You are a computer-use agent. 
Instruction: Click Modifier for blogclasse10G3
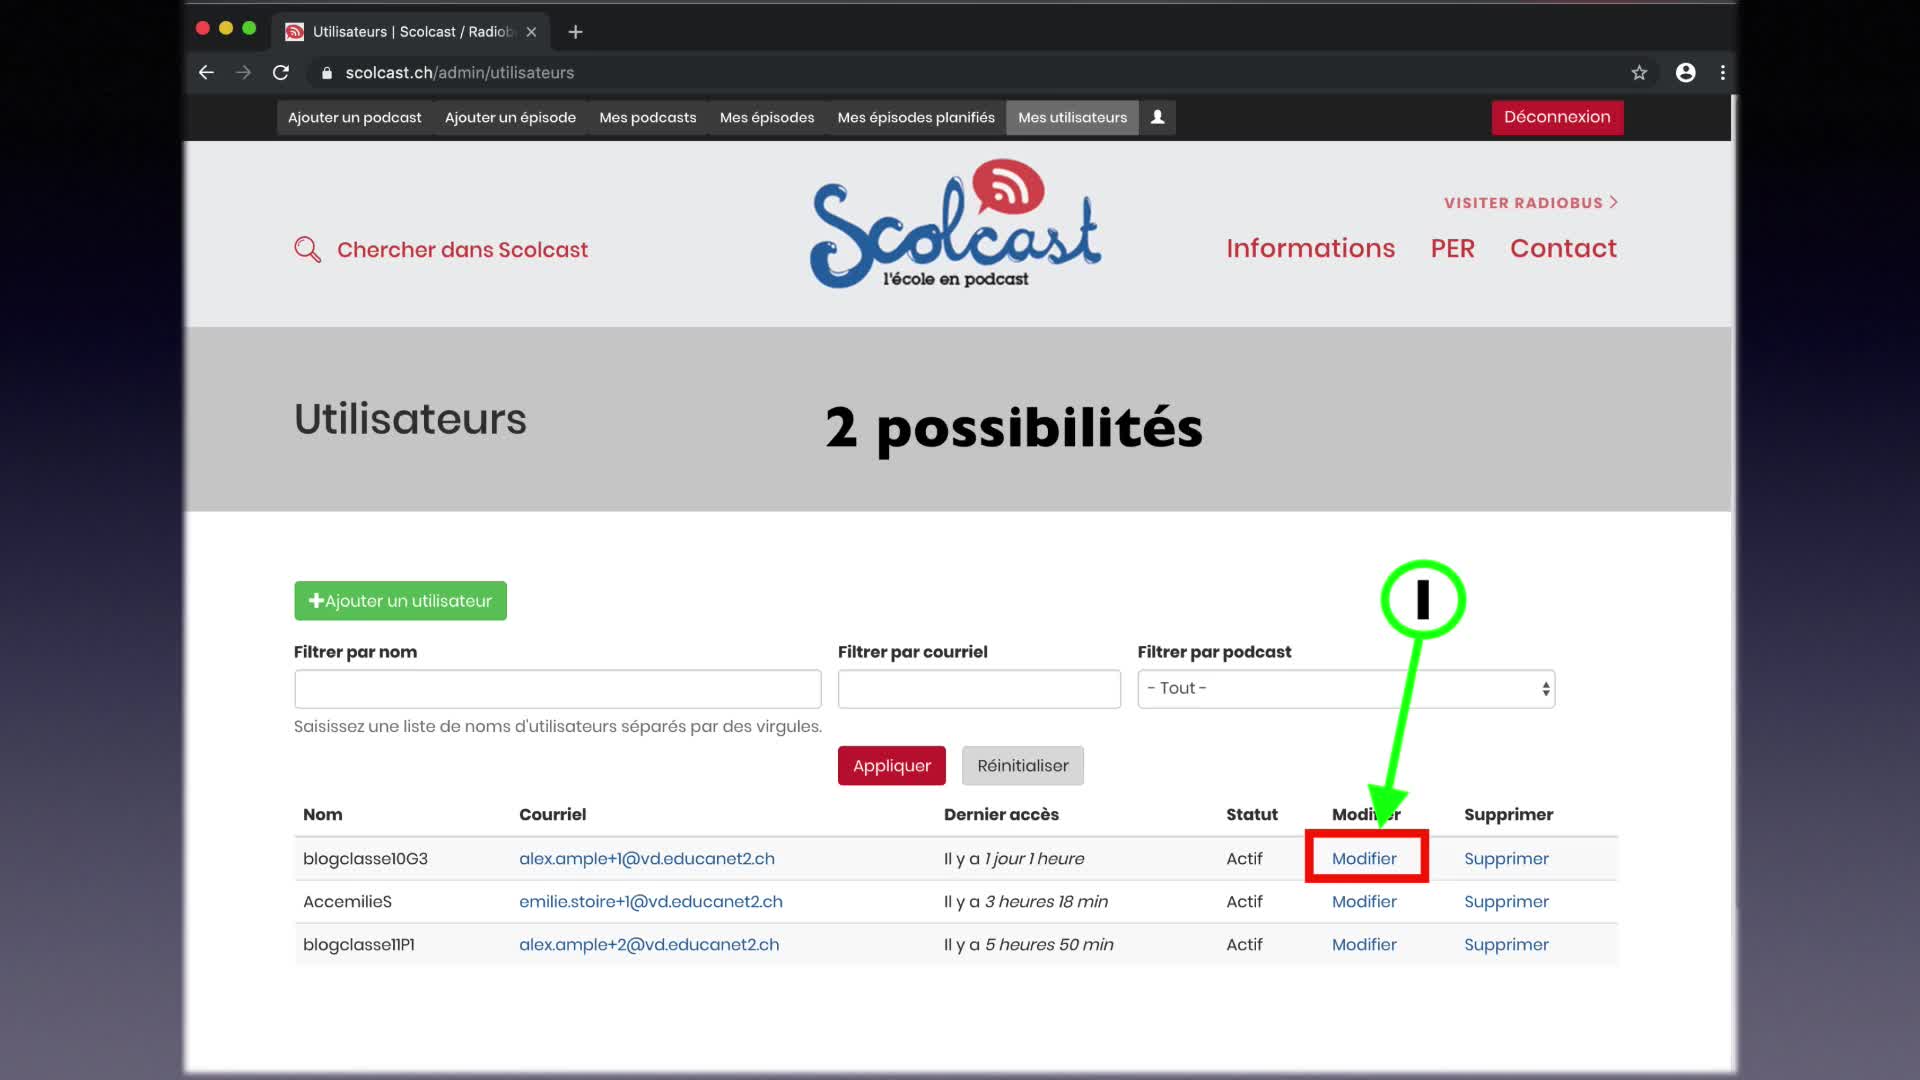pos(1364,858)
